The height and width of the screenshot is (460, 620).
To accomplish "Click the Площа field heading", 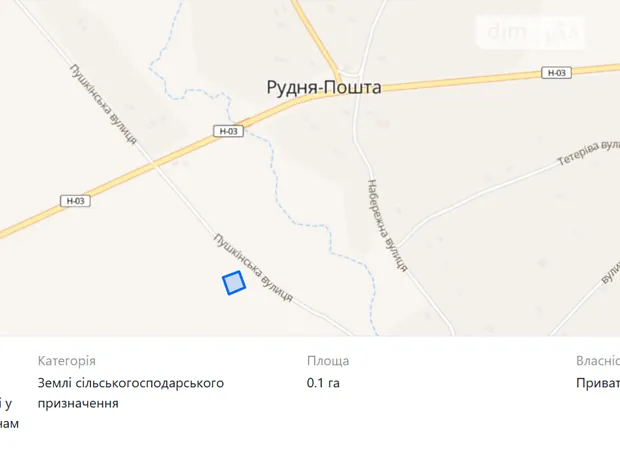I will point(328,361).
